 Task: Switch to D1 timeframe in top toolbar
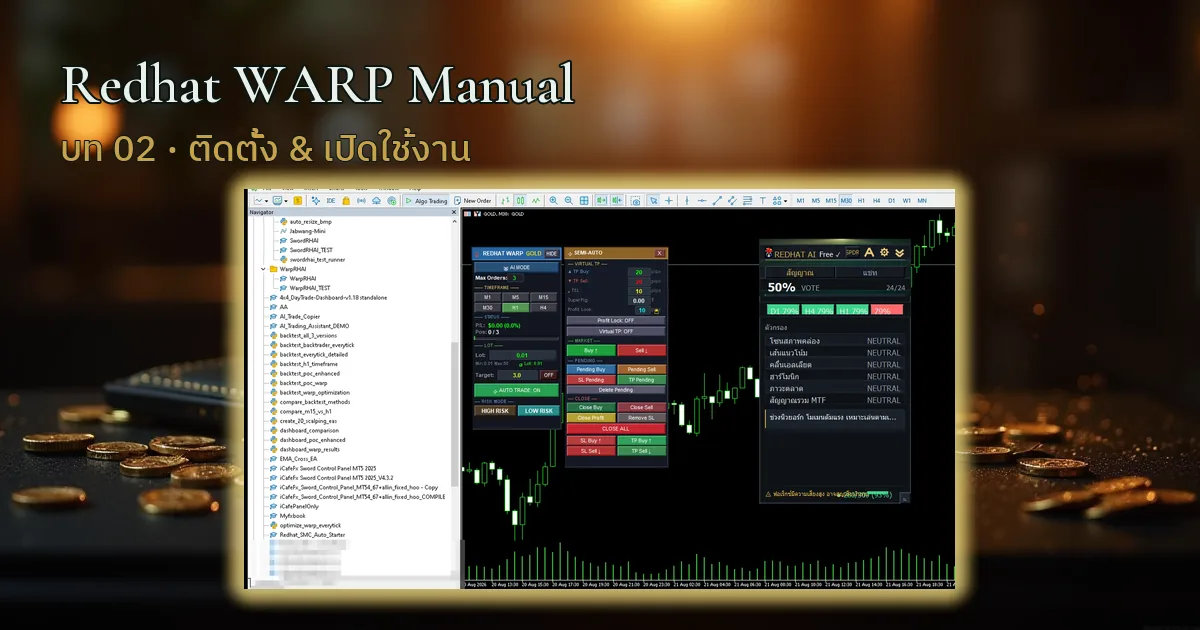point(891,200)
